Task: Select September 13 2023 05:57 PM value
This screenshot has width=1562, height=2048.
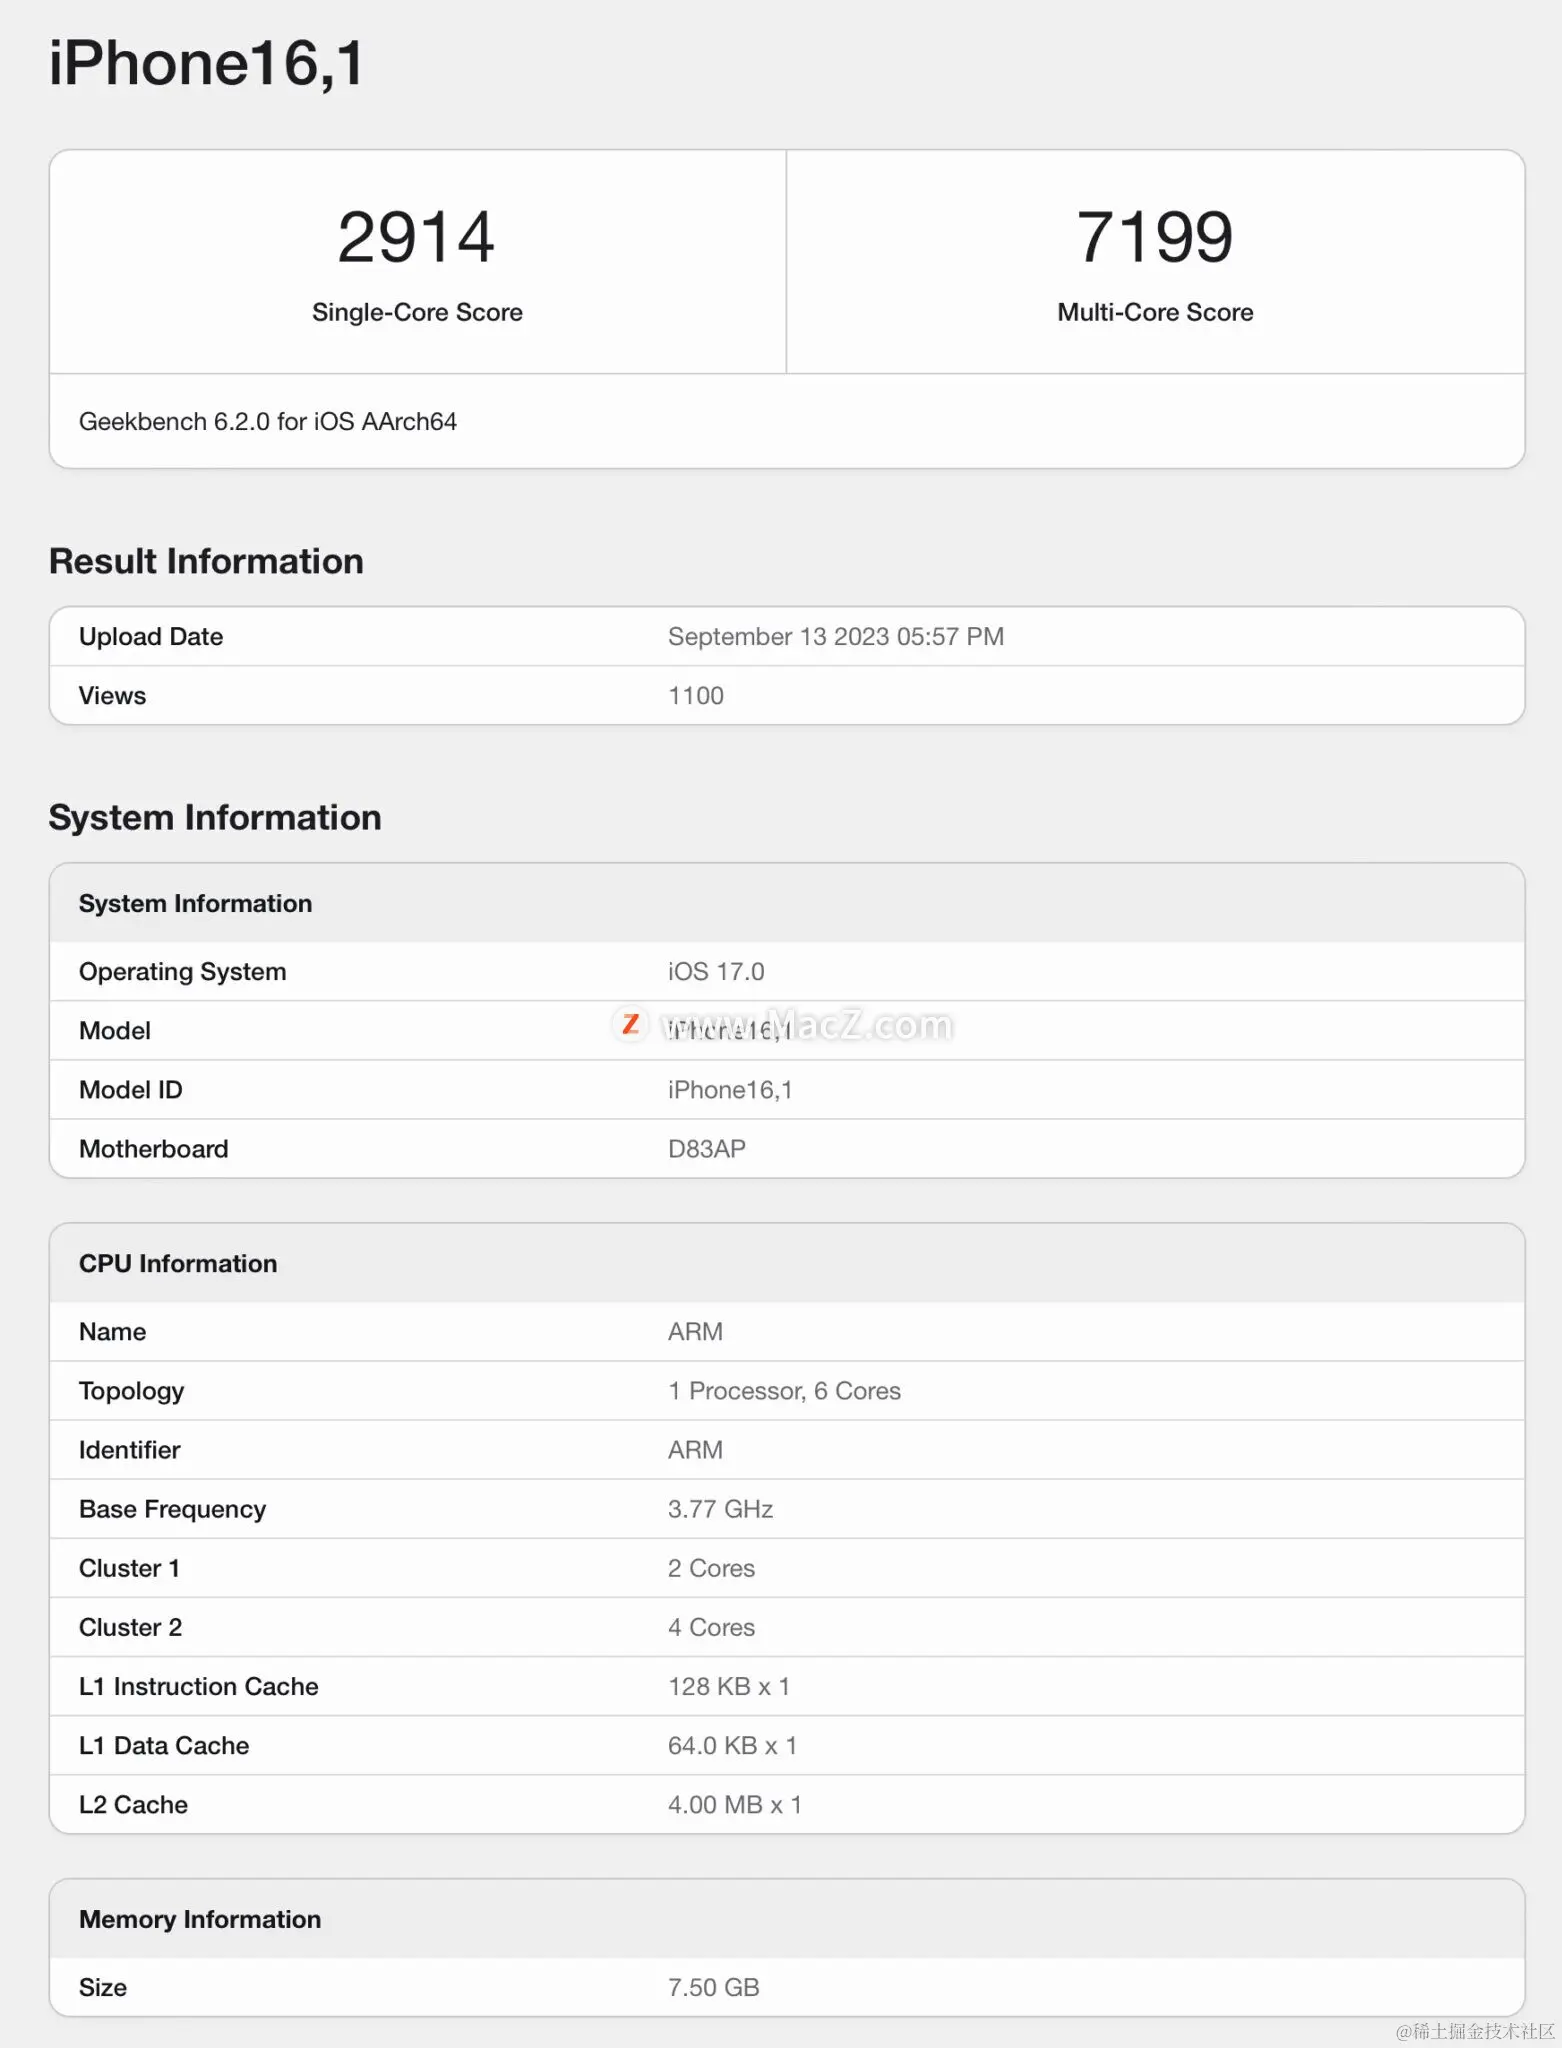Action: pyautogui.click(x=836, y=637)
